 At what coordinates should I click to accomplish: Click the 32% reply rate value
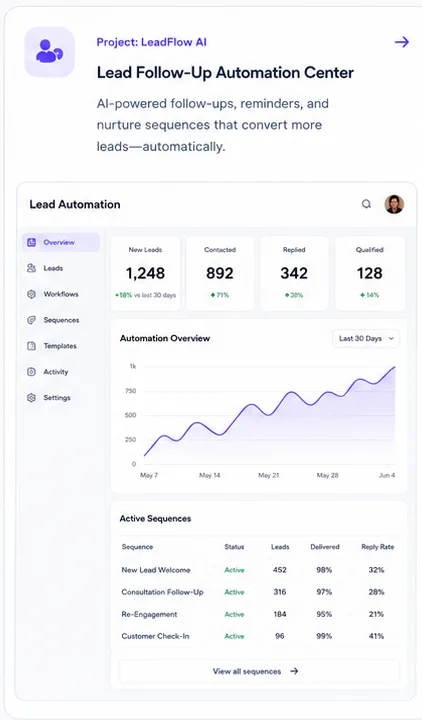(x=376, y=570)
